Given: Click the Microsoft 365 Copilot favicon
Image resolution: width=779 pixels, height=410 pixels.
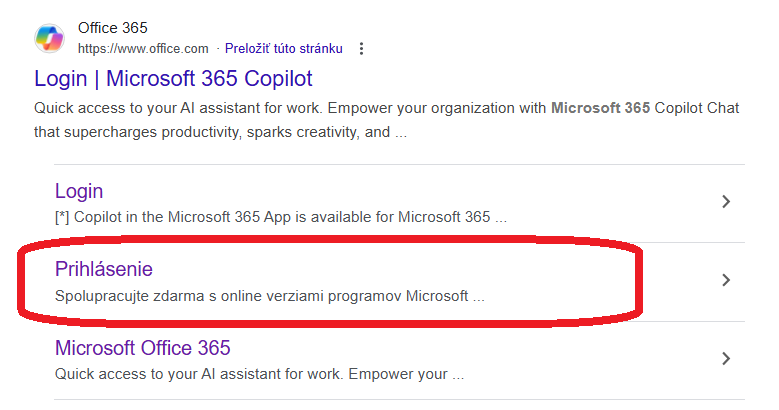Looking at the screenshot, I should pos(50,38).
